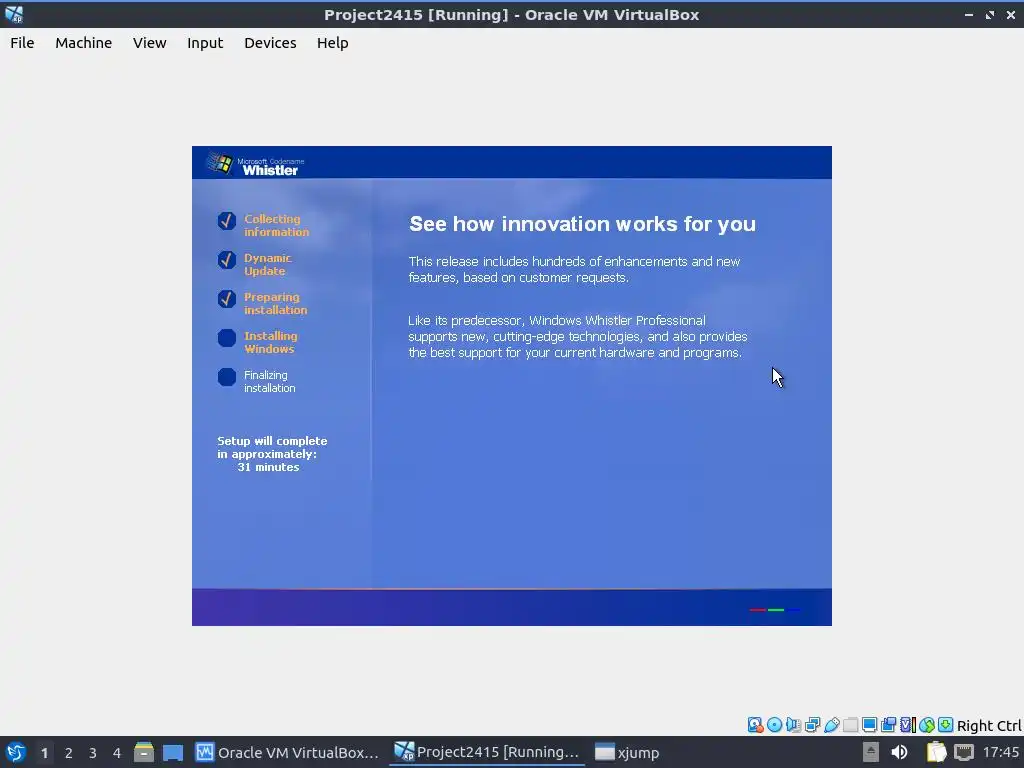Screen dimensions: 1024x768
Task: Open the Help menu
Action: pyautogui.click(x=332, y=43)
